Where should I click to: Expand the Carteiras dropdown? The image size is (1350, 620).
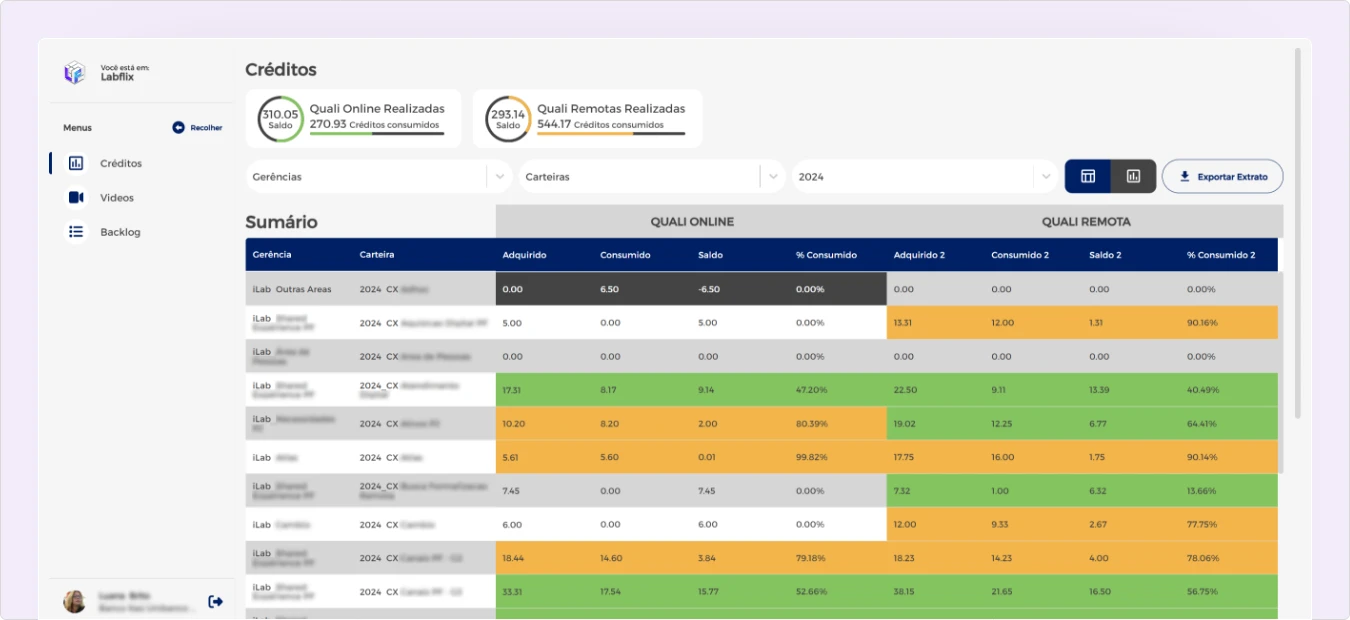click(x=772, y=177)
